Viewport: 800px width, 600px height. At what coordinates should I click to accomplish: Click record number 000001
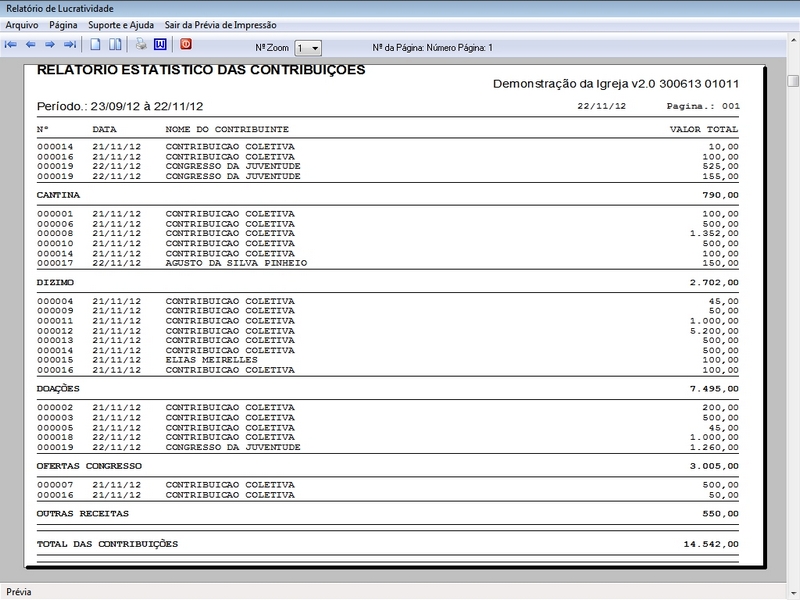(x=55, y=214)
